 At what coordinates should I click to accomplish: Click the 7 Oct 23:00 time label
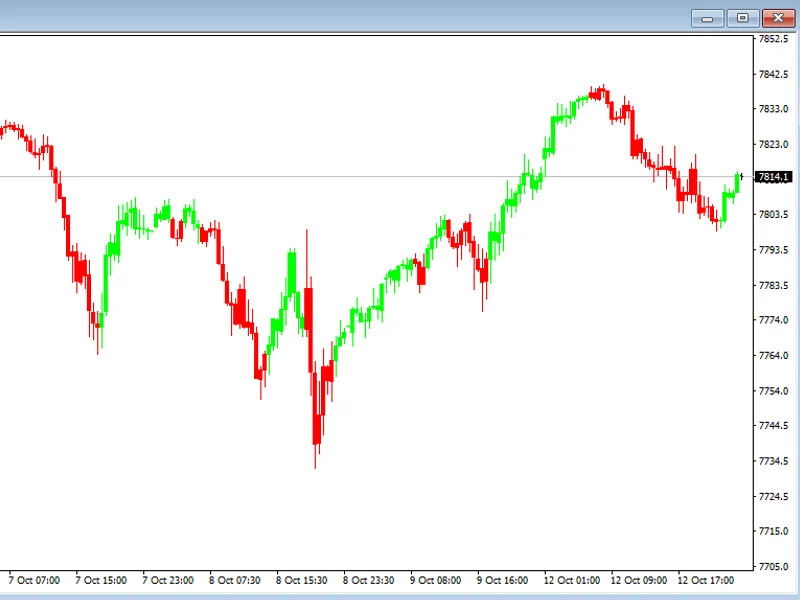[x=168, y=581]
